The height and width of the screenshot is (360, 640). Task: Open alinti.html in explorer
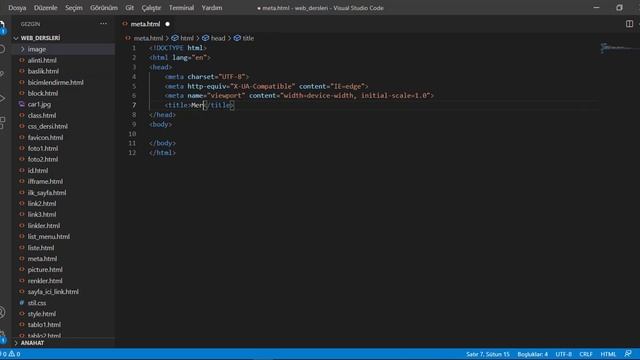(x=42, y=60)
